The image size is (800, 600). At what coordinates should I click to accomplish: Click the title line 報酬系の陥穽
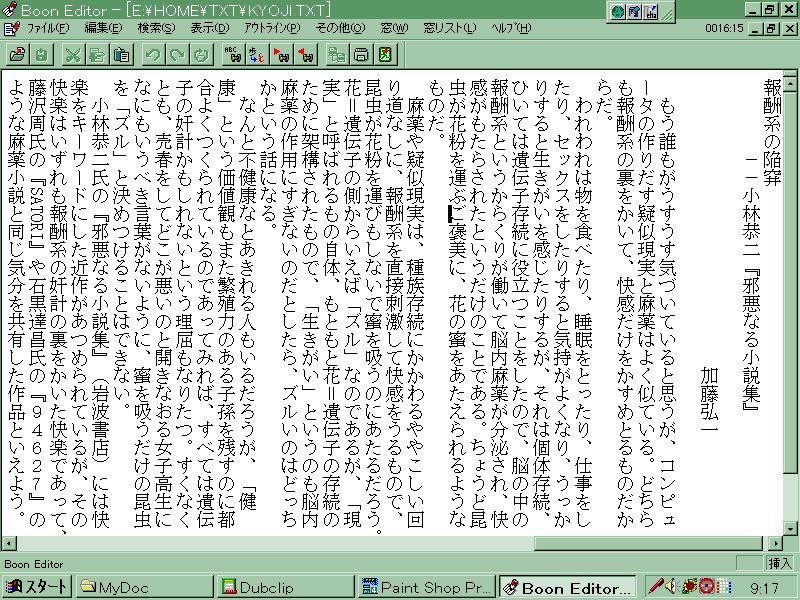772,134
